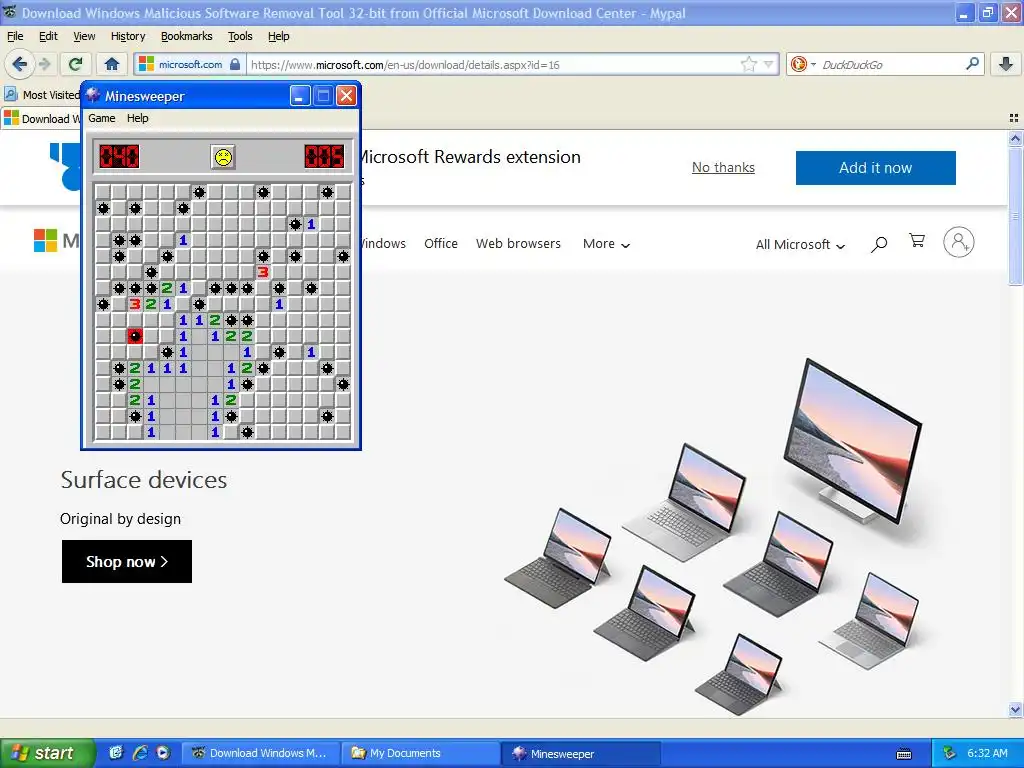Viewport: 1024px width, 768px height.
Task: Switch to My Documents taskbar button
Action: click(x=421, y=753)
